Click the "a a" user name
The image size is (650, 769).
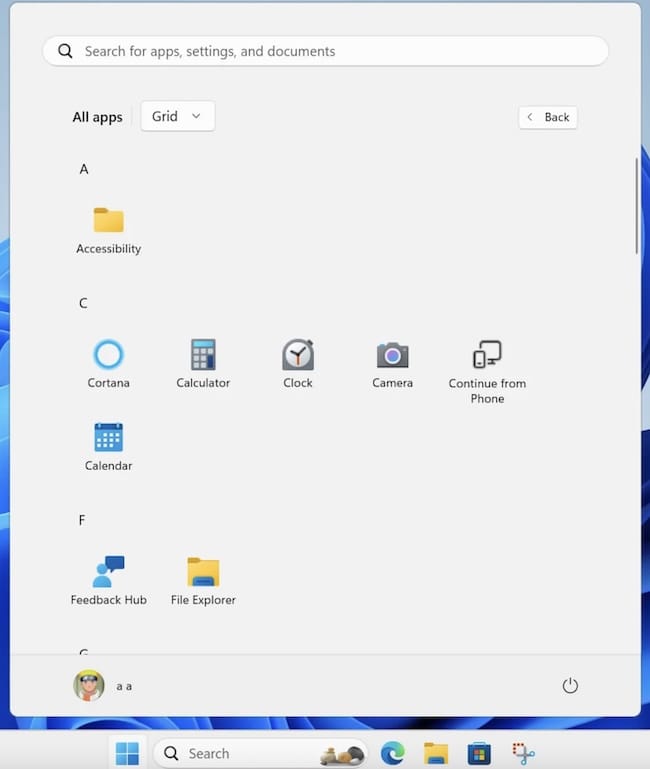(x=124, y=687)
